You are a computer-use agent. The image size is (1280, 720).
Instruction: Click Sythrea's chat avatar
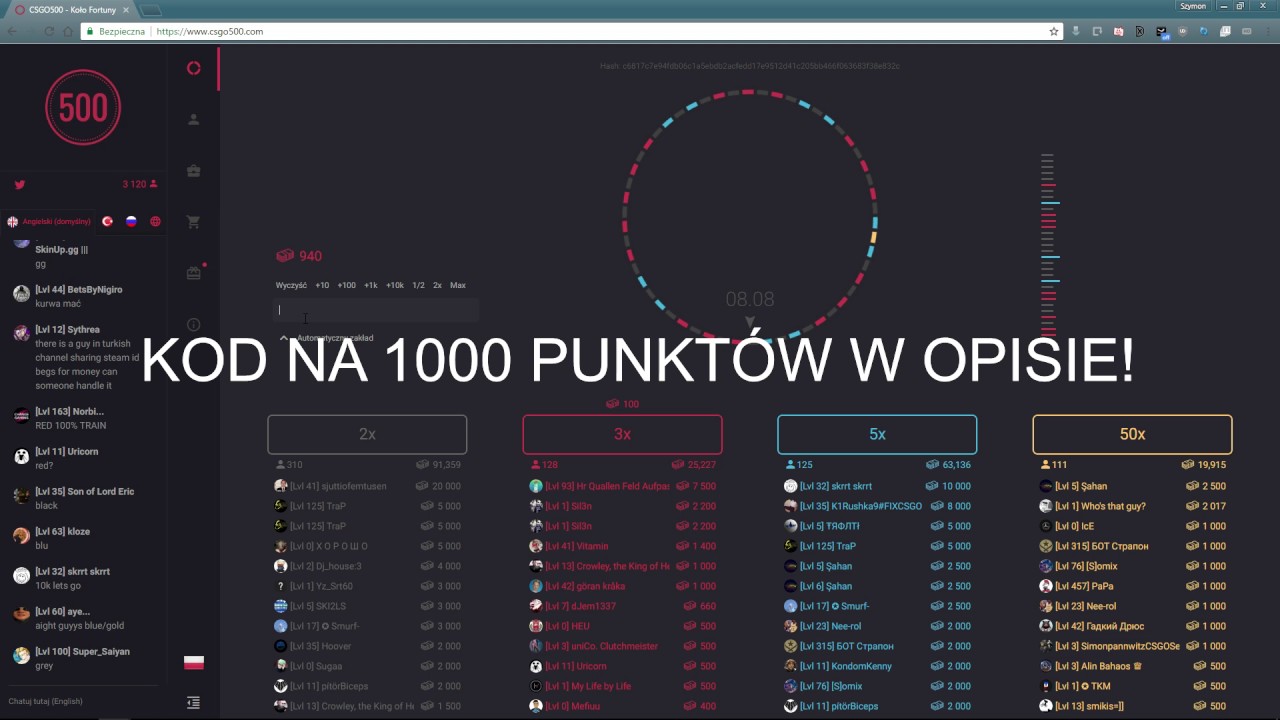coord(21,333)
